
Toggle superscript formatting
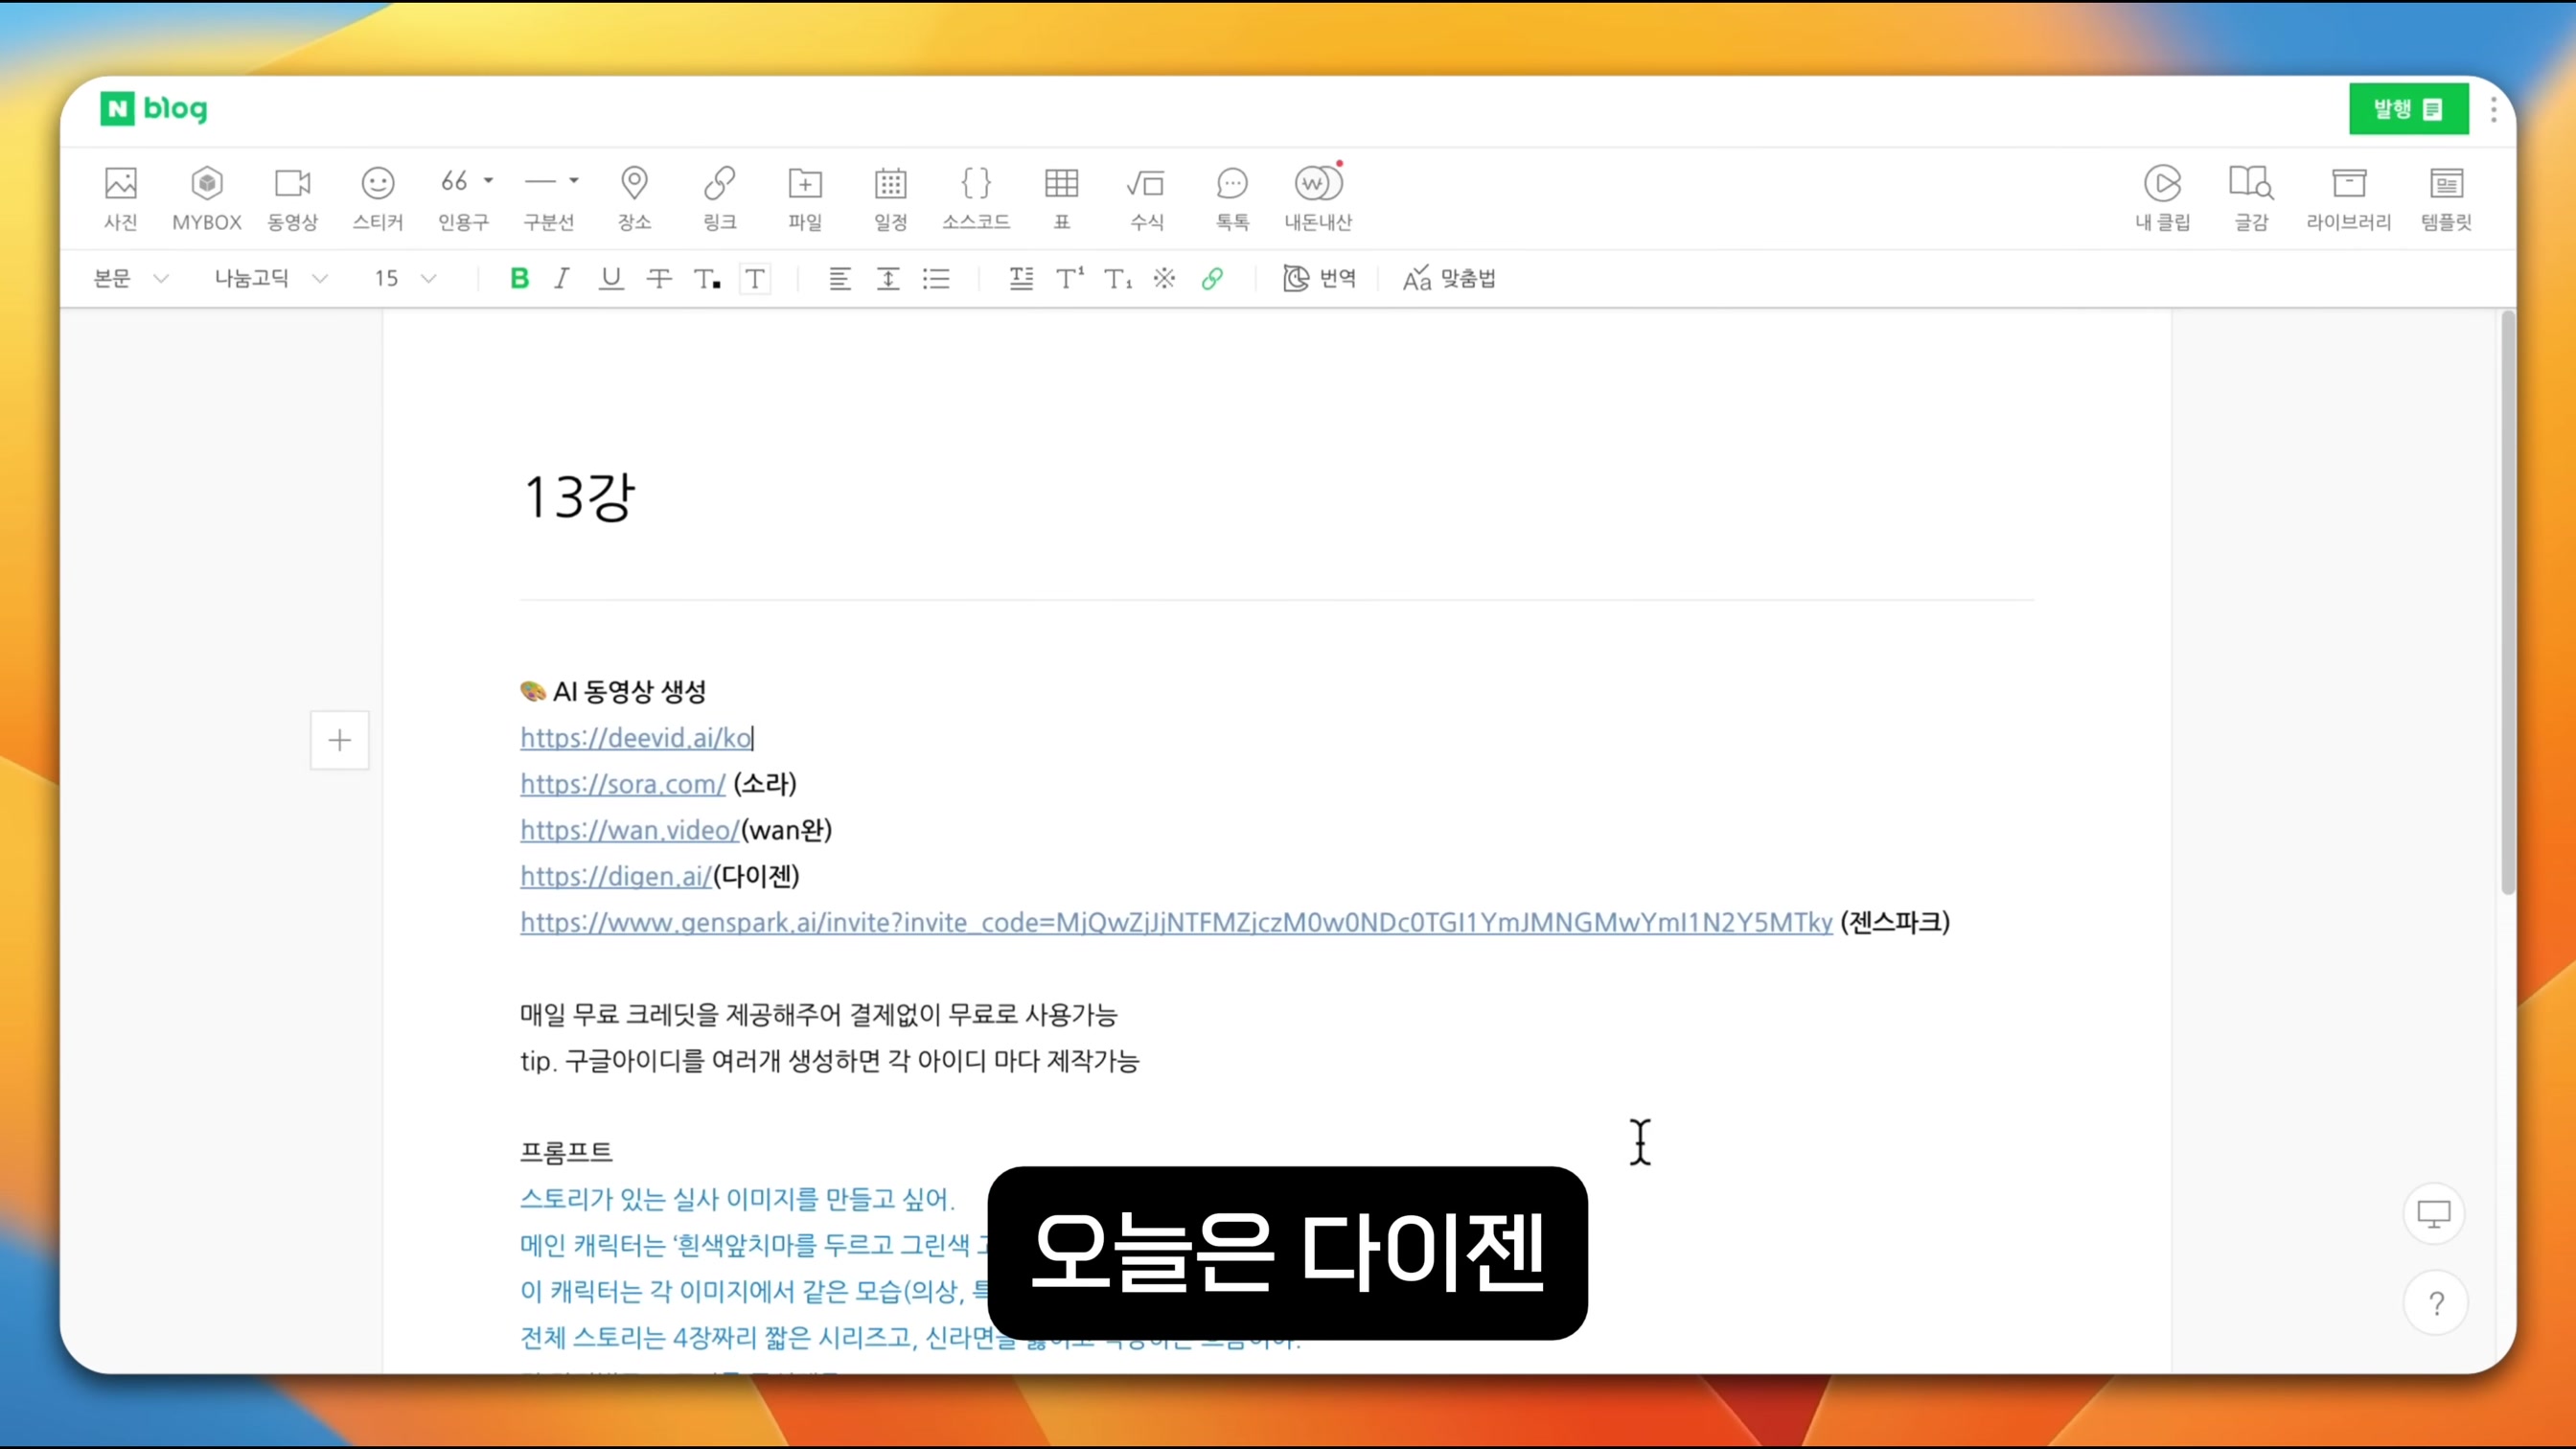pyautogui.click(x=1069, y=278)
